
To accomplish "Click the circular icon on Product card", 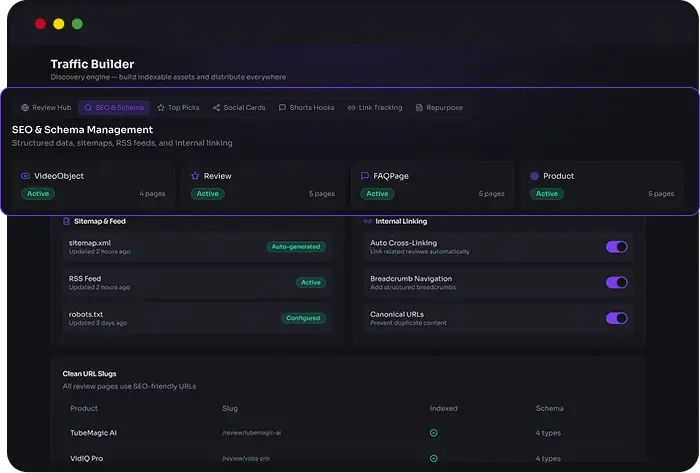I will pyautogui.click(x=534, y=176).
